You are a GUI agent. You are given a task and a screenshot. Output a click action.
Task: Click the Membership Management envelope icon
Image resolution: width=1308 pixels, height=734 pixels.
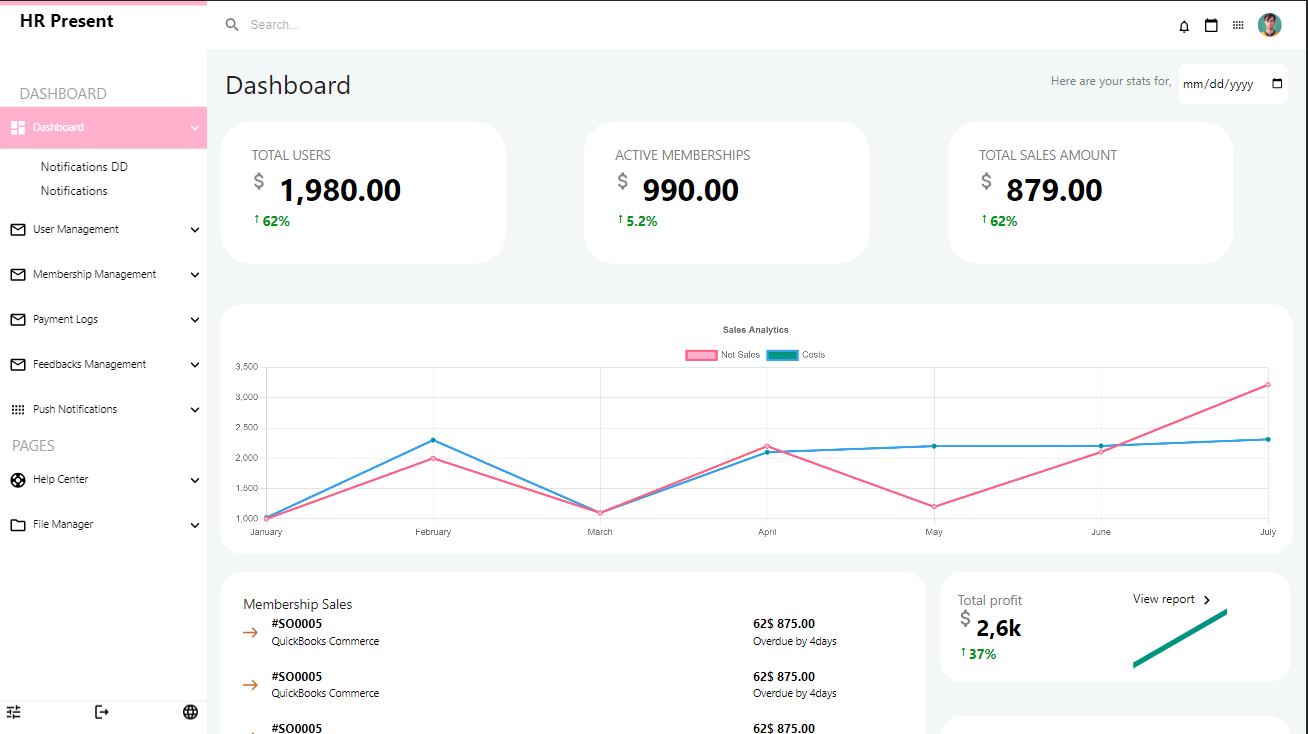[x=18, y=275]
